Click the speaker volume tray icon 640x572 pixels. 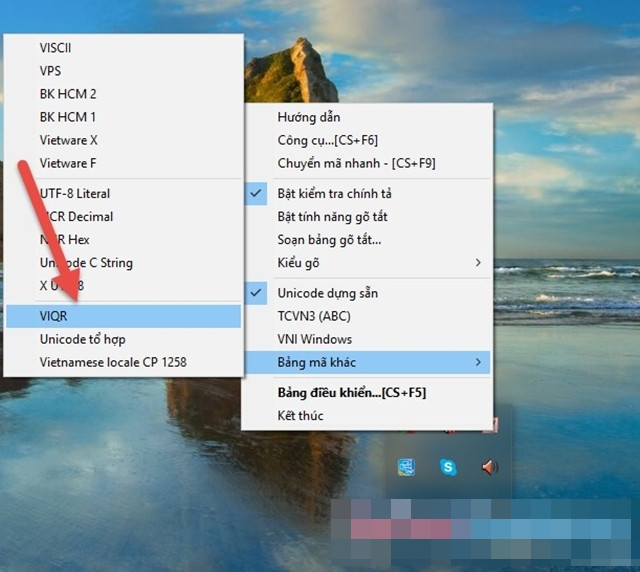tap(489, 467)
